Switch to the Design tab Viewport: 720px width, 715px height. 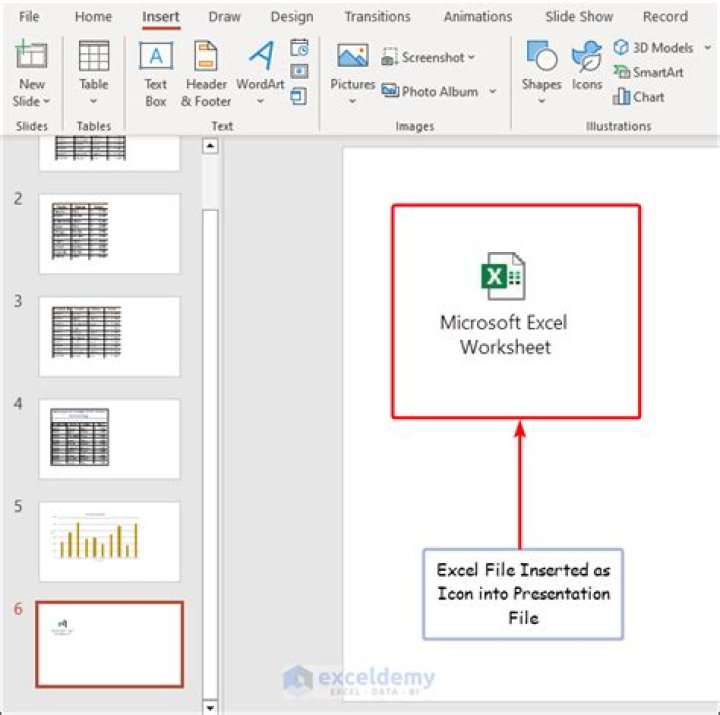(291, 17)
